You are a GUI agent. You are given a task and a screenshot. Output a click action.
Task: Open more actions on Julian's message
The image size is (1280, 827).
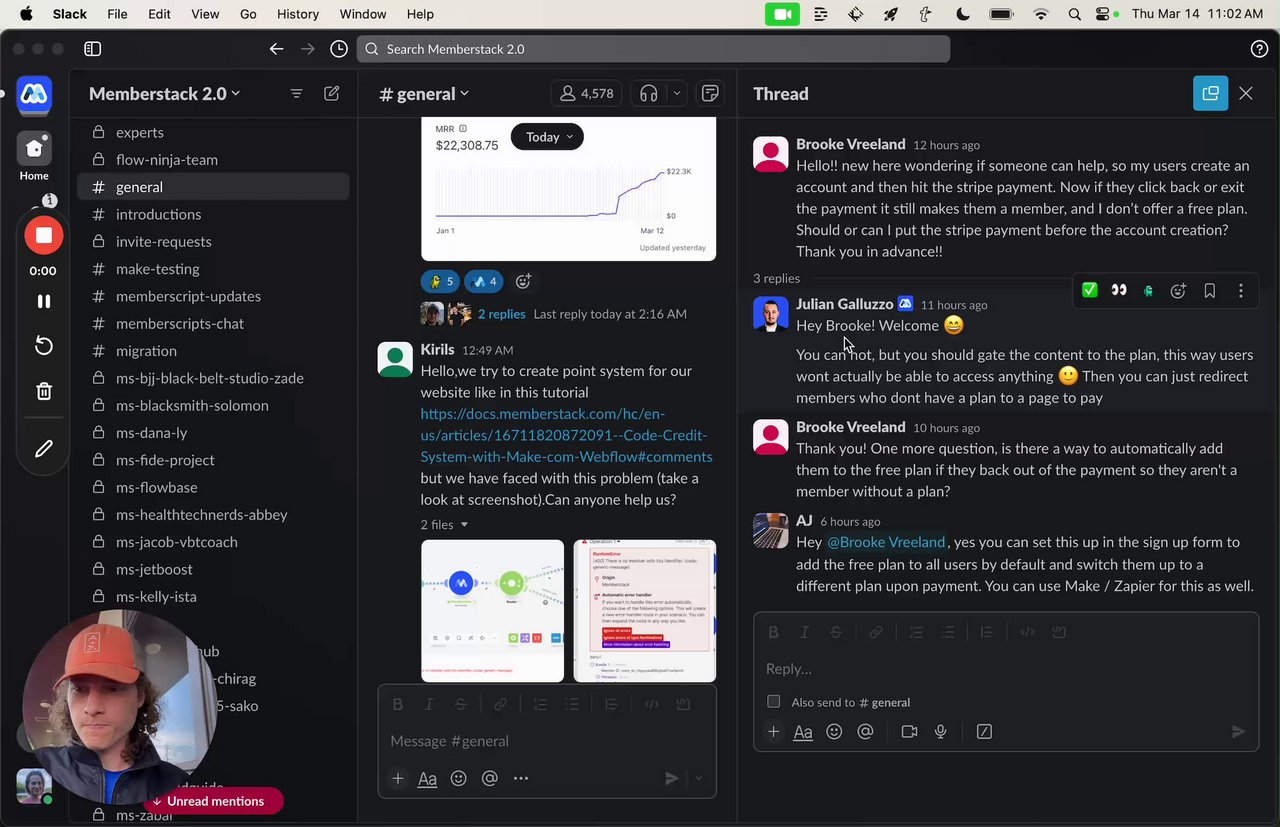[x=1241, y=290]
